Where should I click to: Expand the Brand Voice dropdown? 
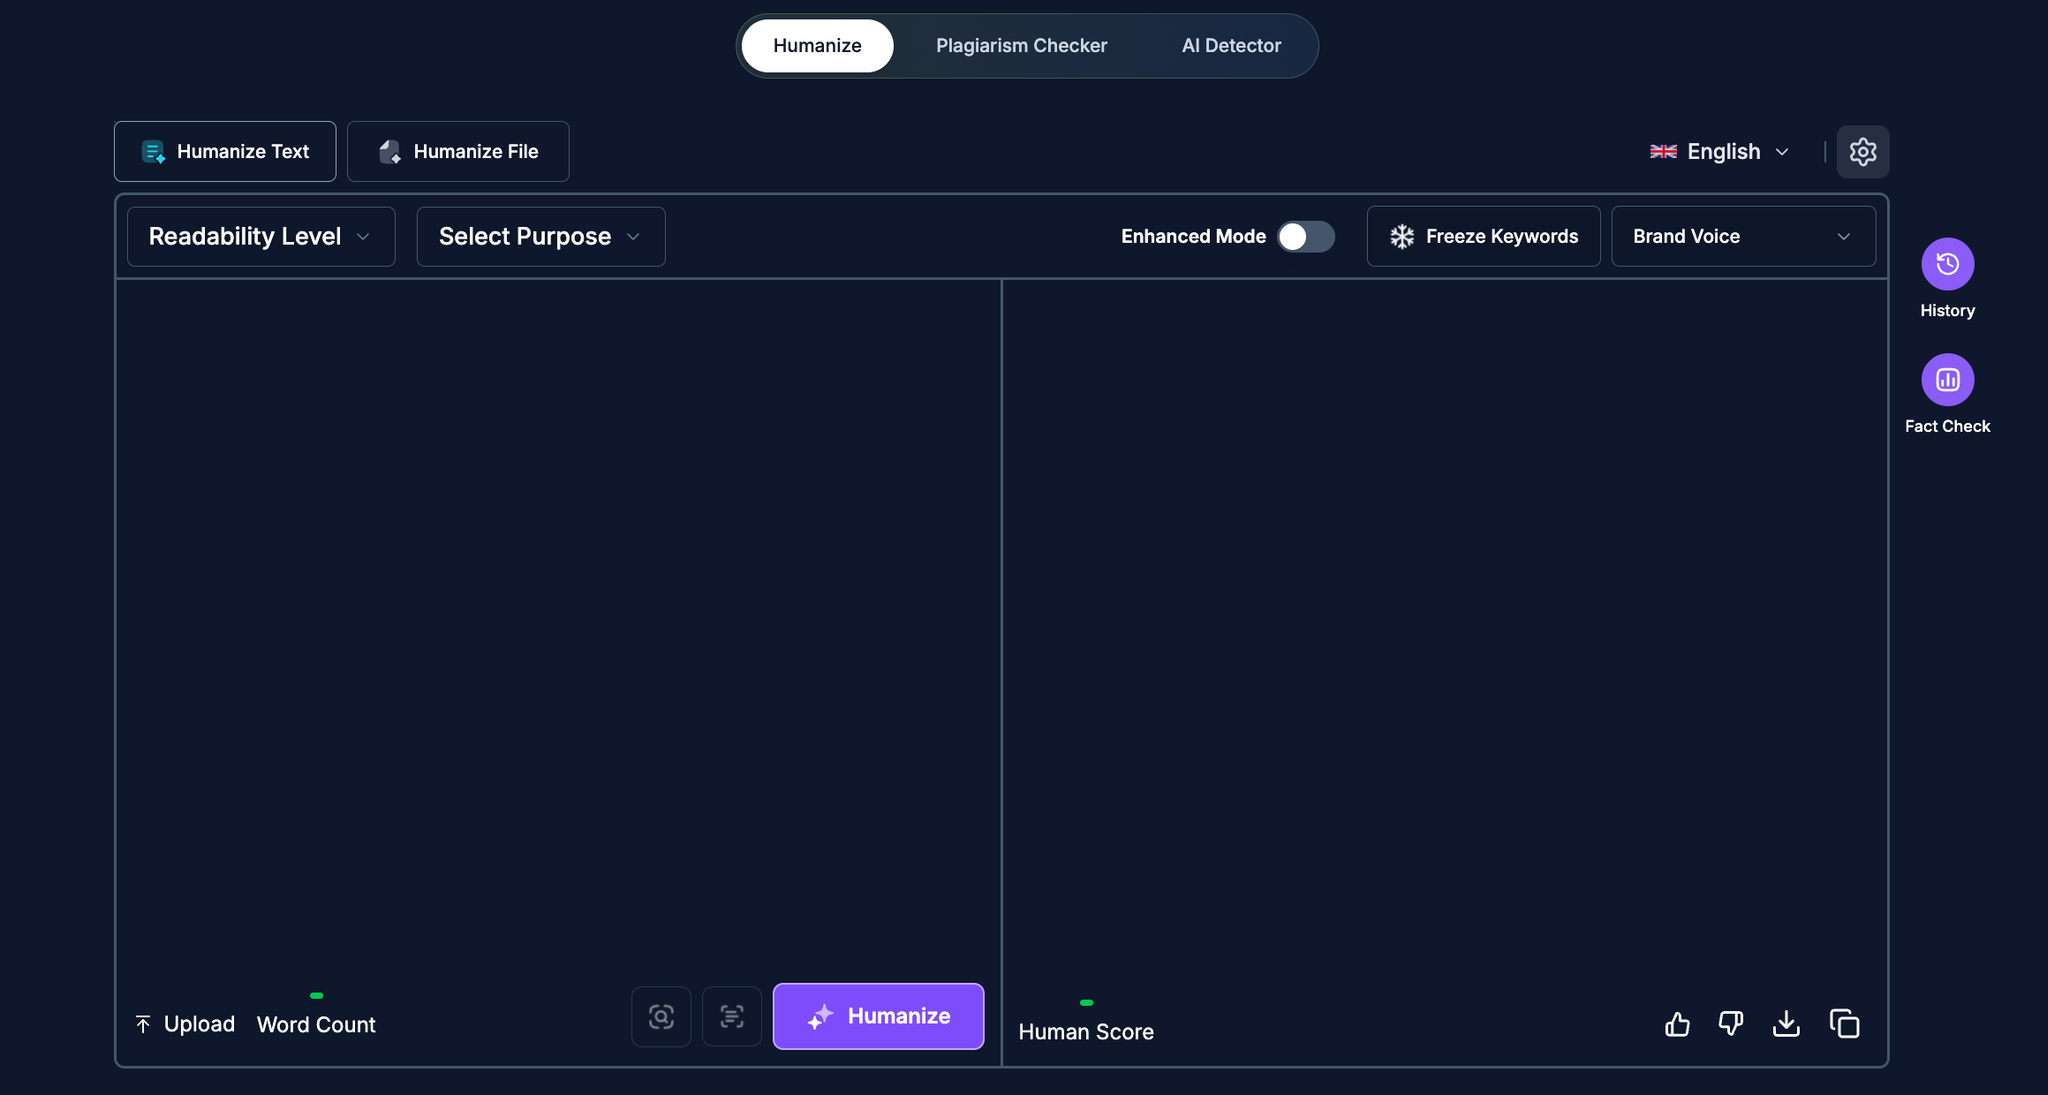[x=1743, y=237]
